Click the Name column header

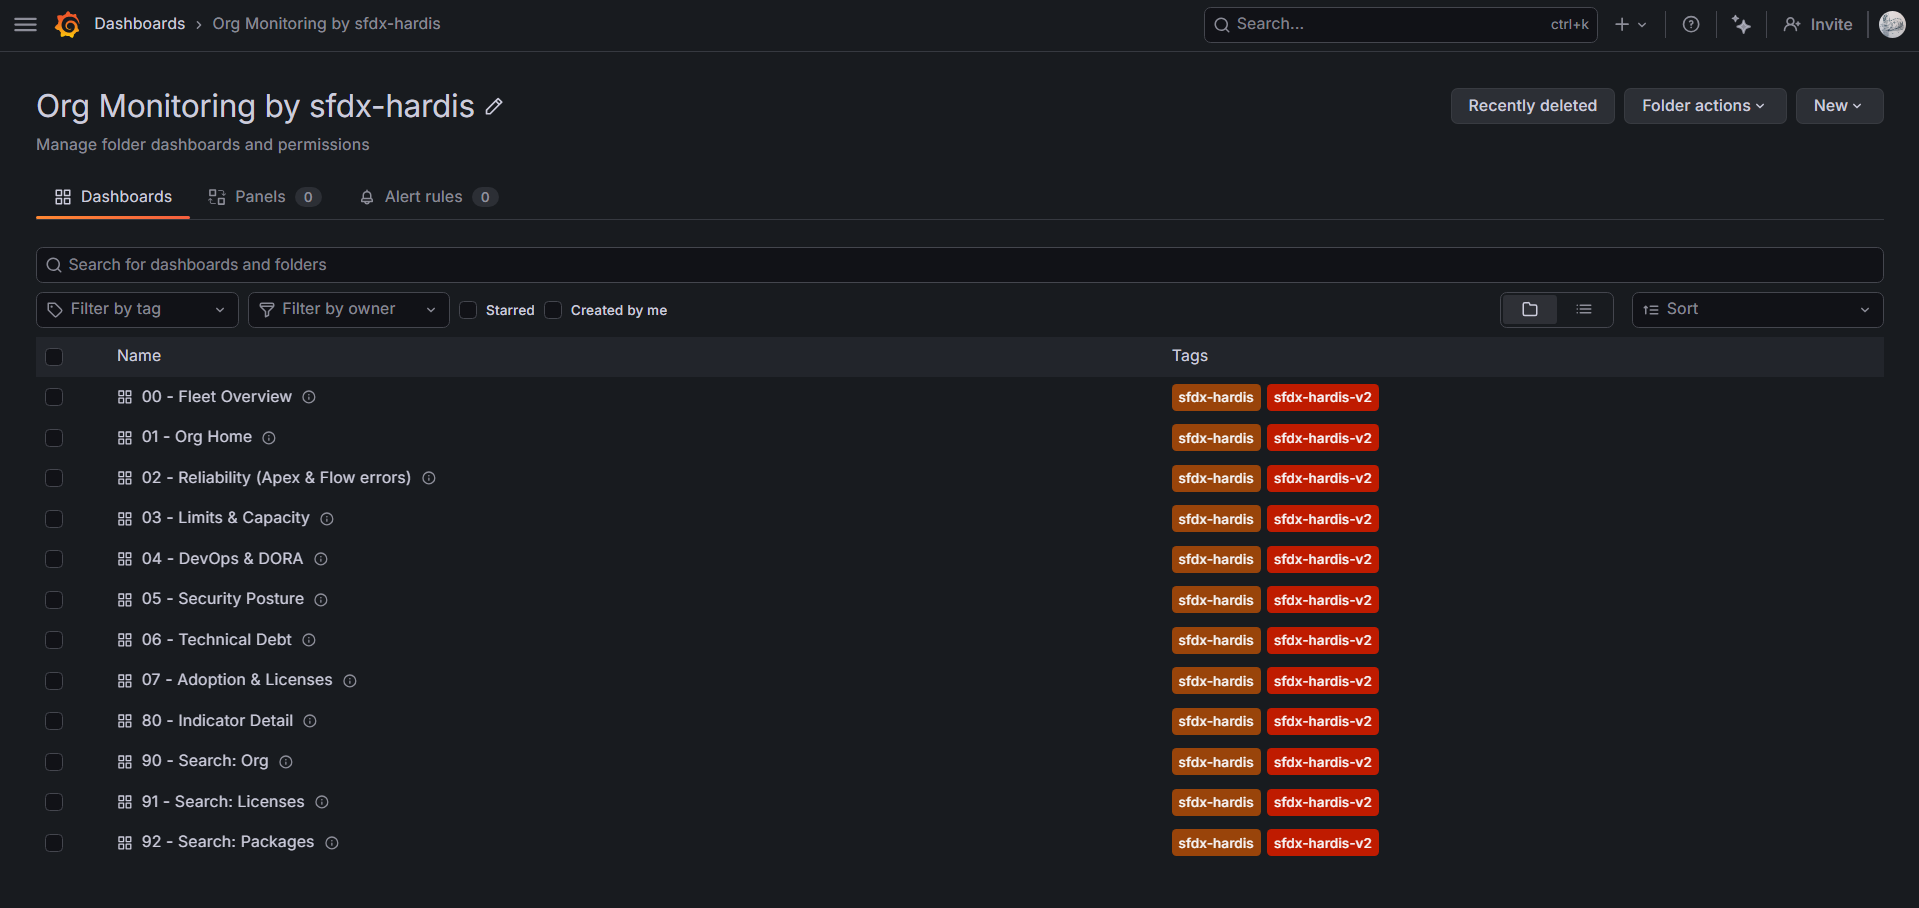pyautogui.click(x=139, y=356)
